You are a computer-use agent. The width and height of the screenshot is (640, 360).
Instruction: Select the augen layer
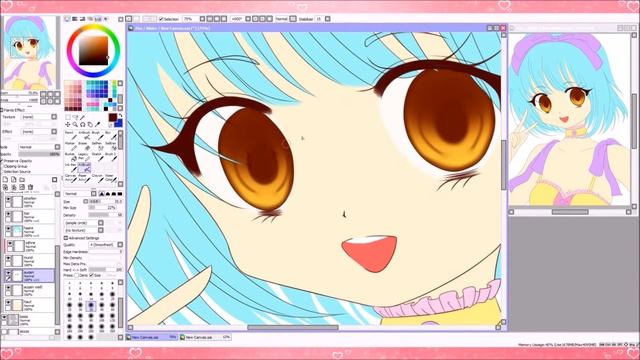point(29,275)
